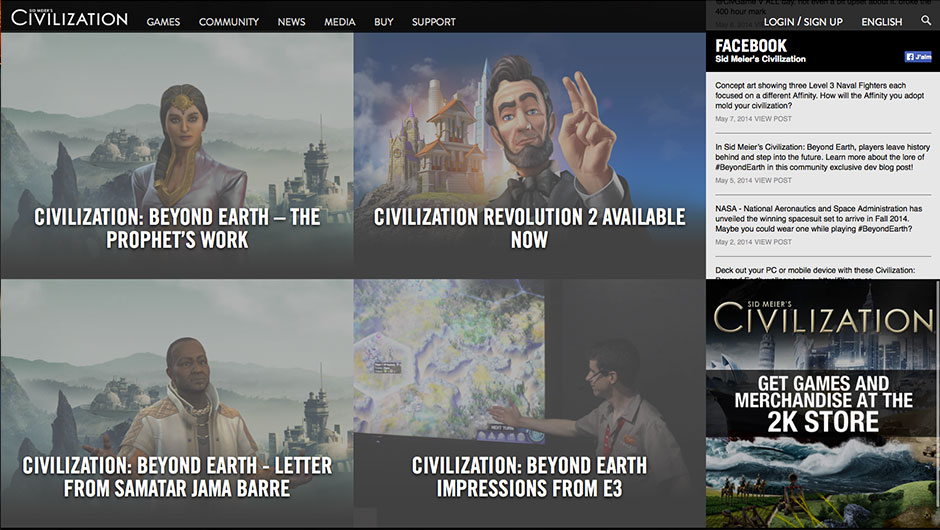
Task: Go to the News section
Action: coord(291,22)
